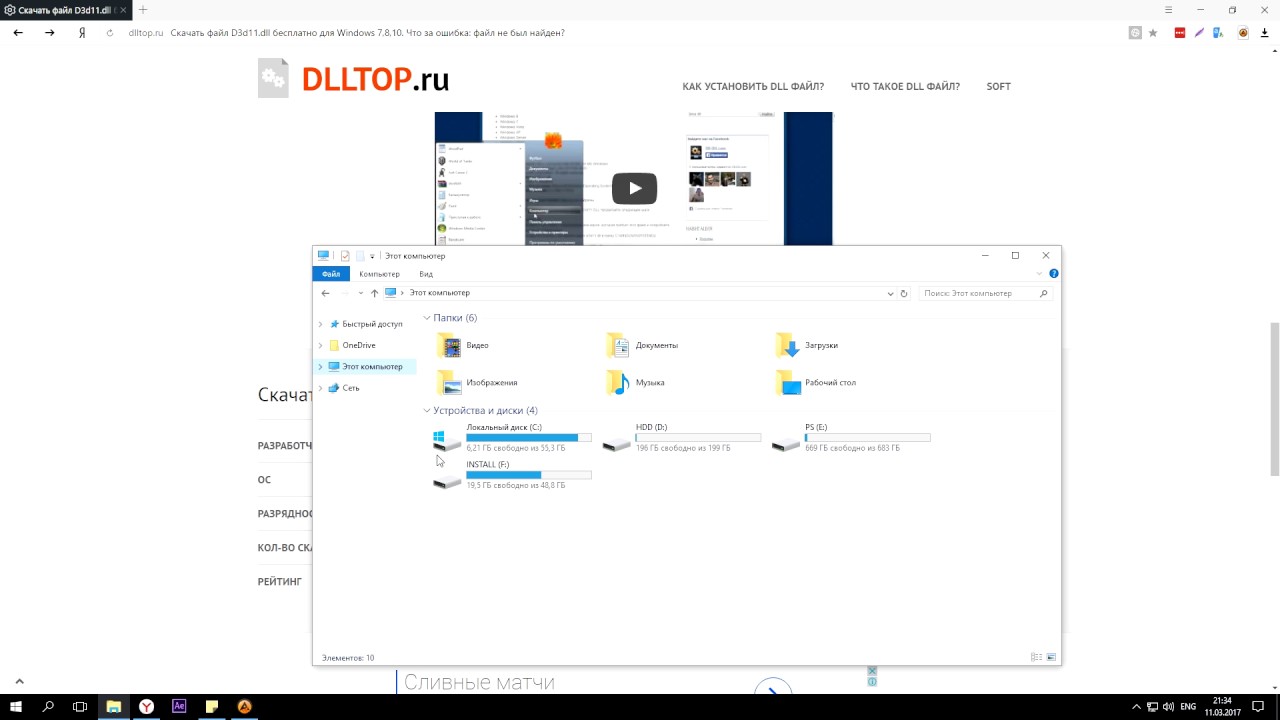The height and width of the screenshot is (720, 1280).
Task: Reload the browser page
Action: [110, 33]
